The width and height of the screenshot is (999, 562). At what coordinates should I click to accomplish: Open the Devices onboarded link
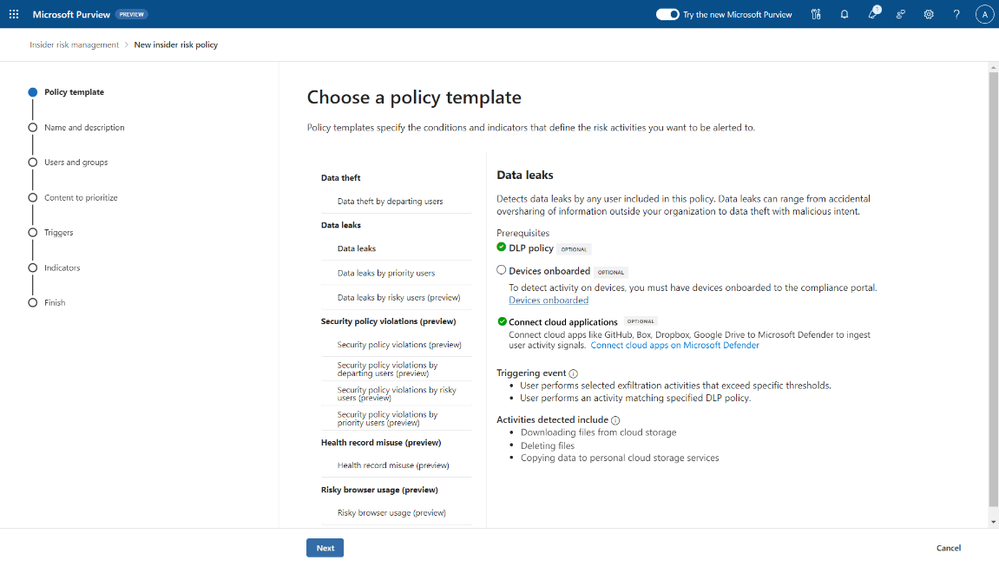click(x=549, y=300)
